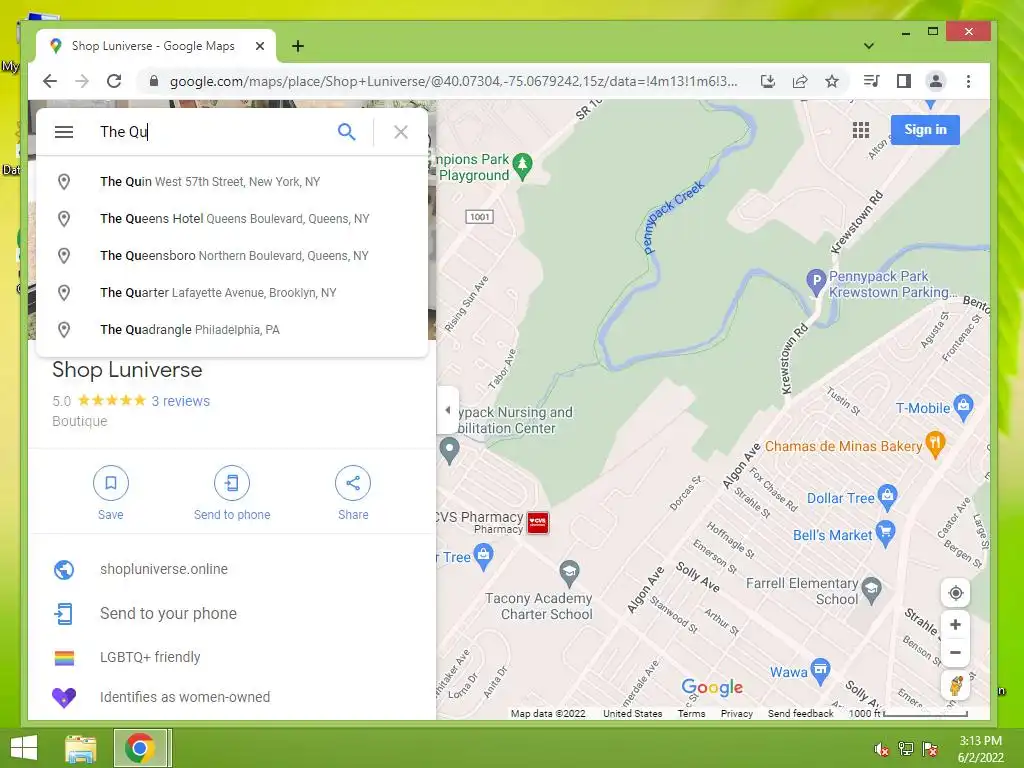Zoom out the map with minus
The height and width of the screenshot is (768, 1024).
click(955, 652)
